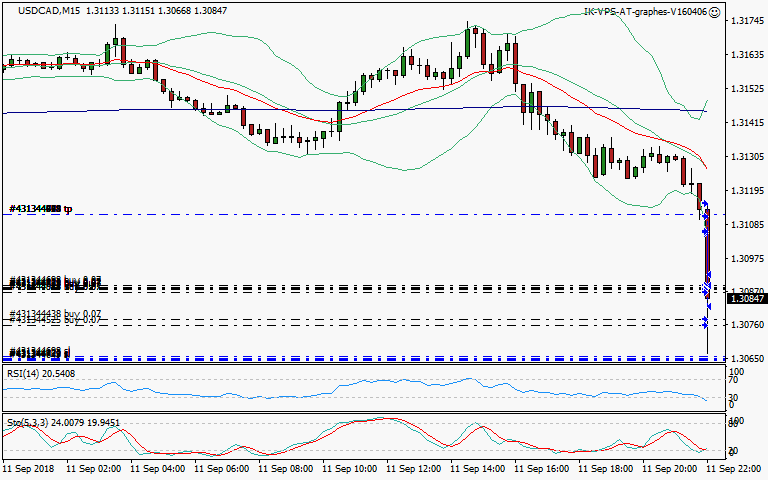Click the 11 Sep 22:00 time label

tap(734, 469)
